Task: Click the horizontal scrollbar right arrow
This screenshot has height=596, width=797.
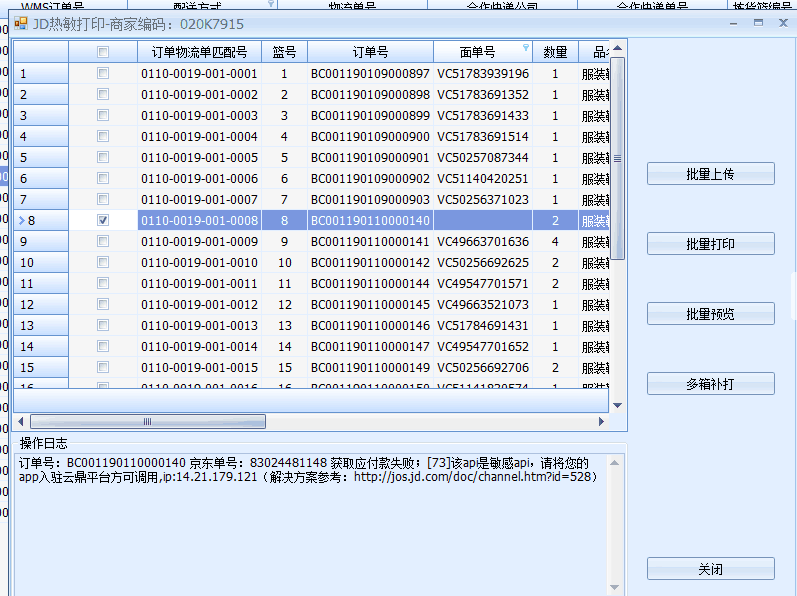Action: pos(601,421)
